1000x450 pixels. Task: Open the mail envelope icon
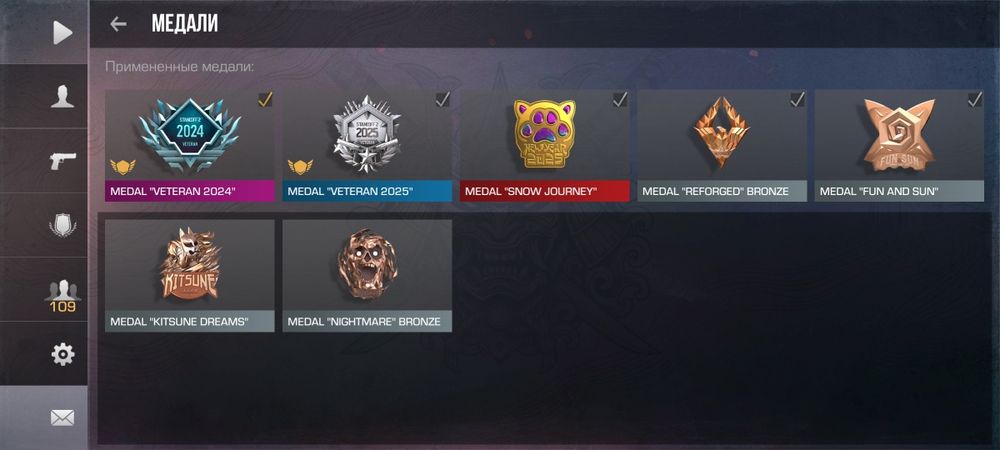(62, 417)
